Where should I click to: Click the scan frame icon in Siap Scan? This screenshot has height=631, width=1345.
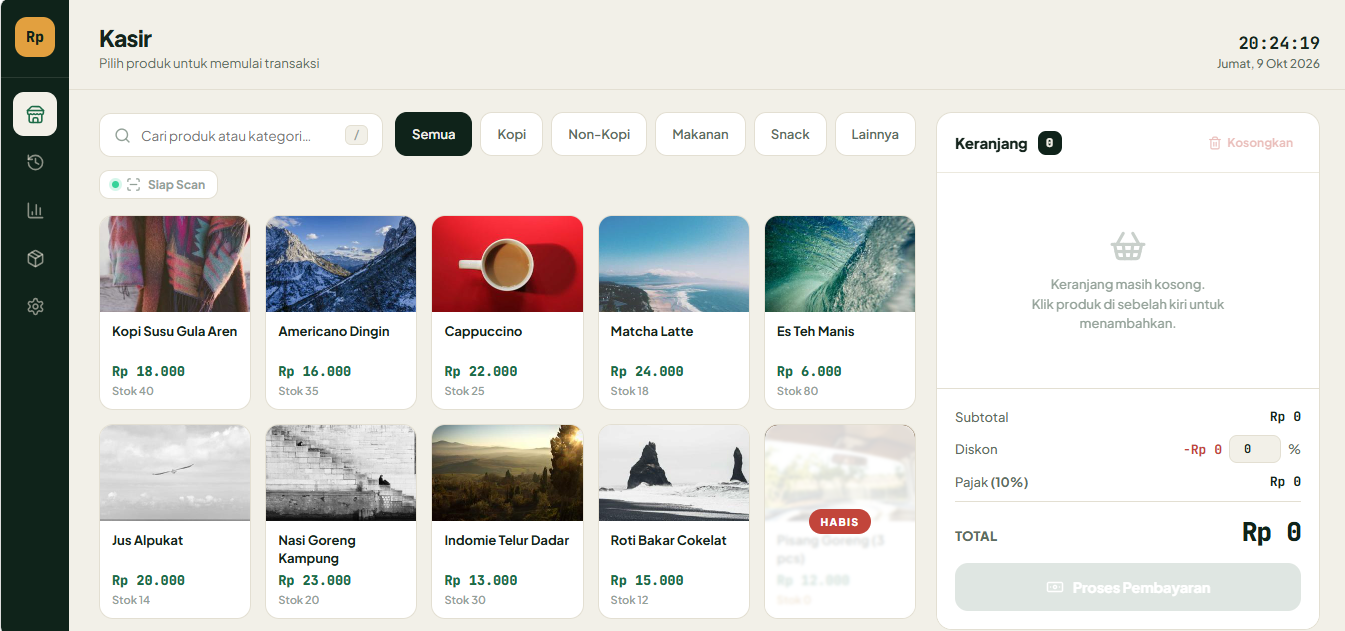(133, 185)
